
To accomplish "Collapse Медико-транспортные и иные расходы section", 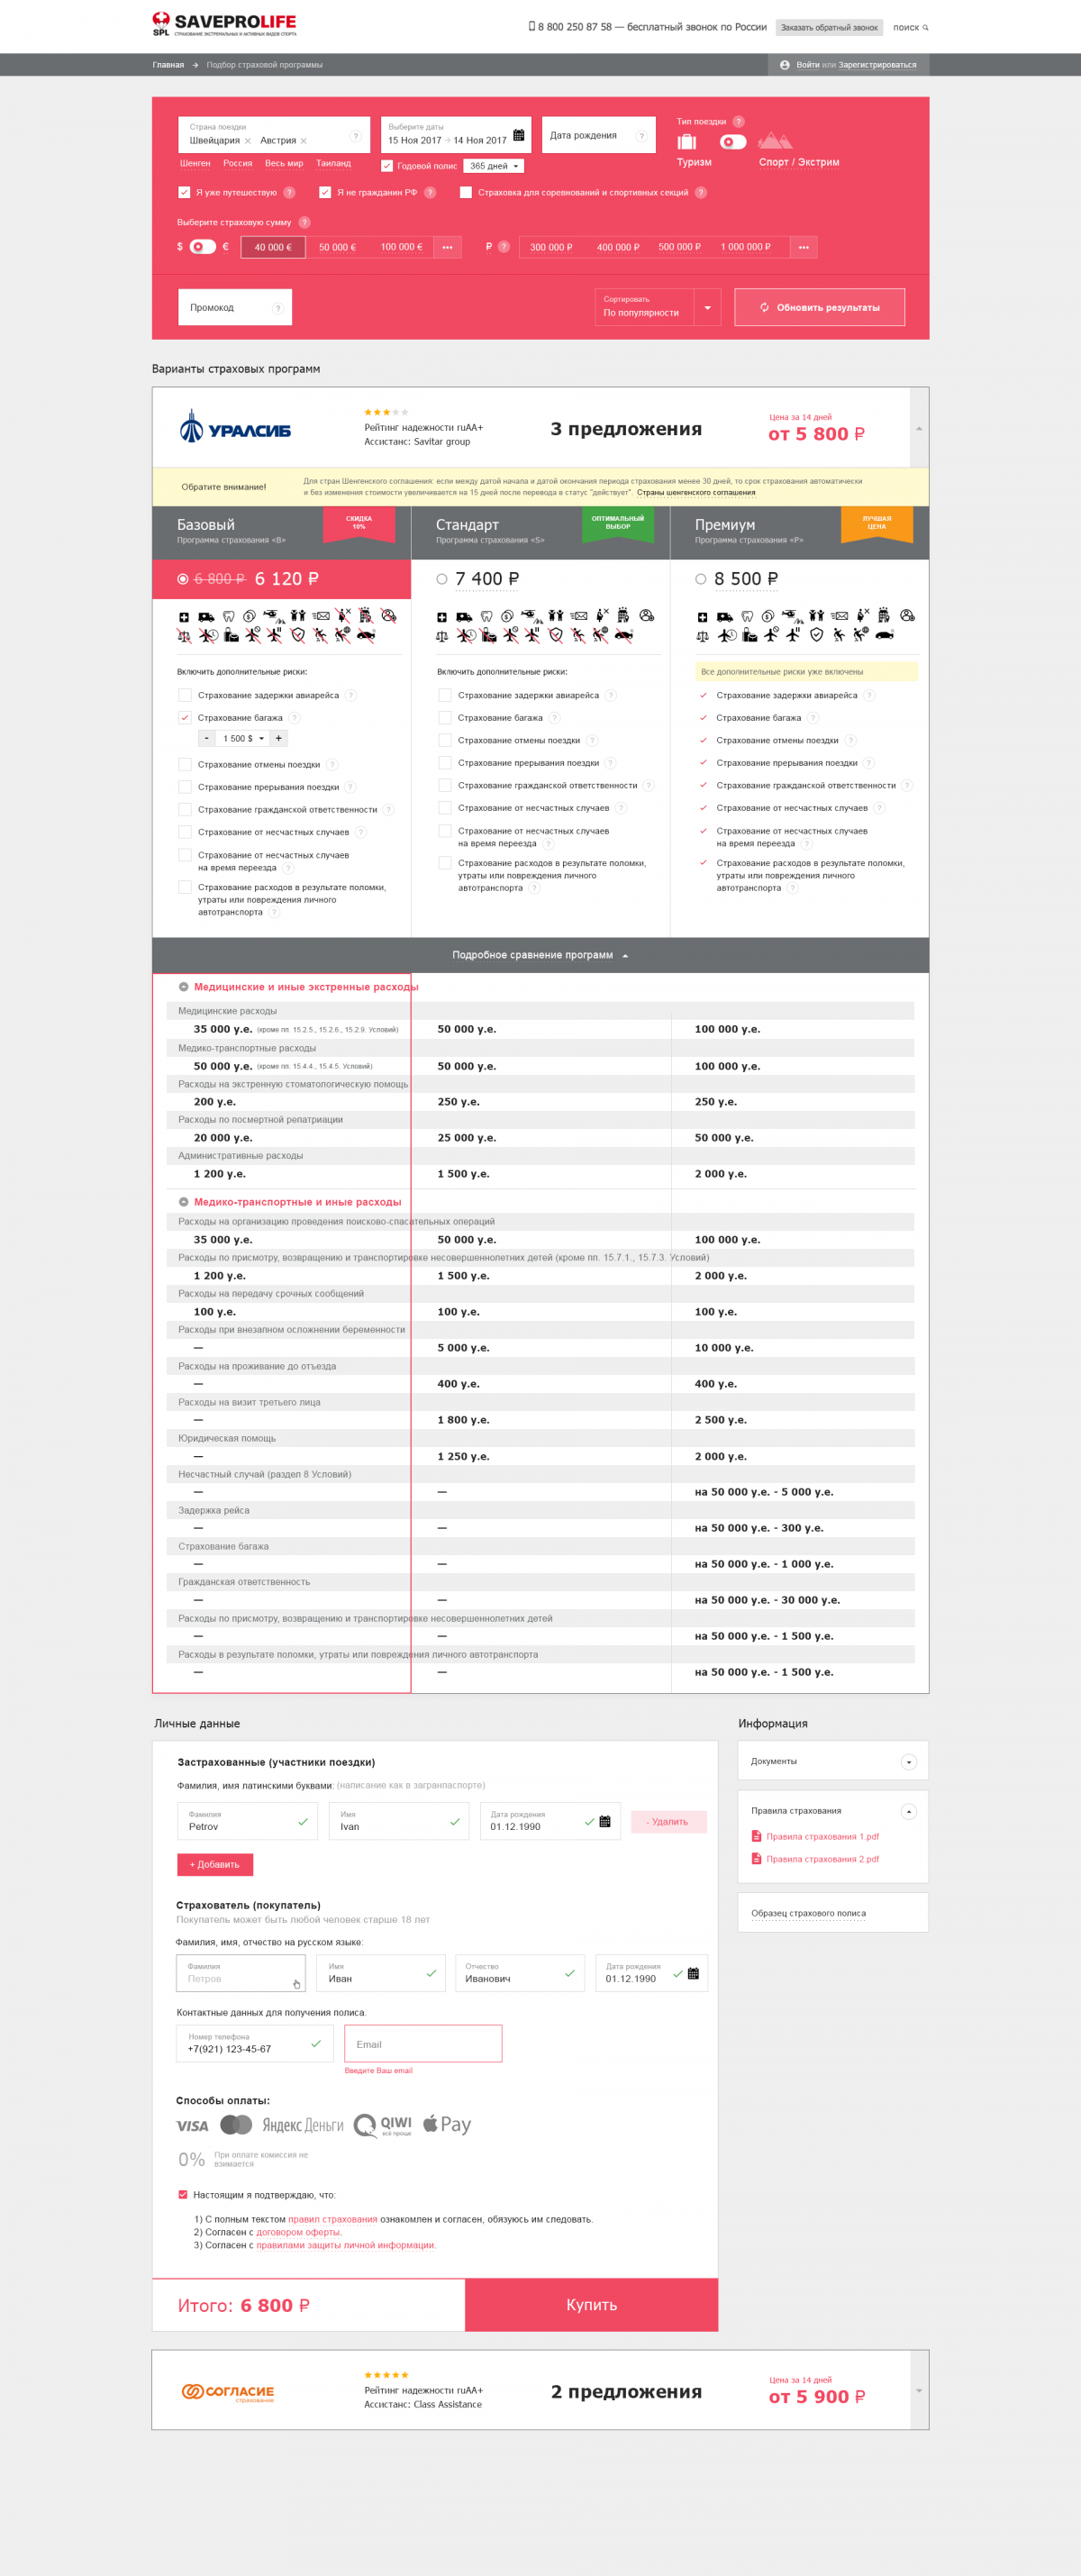I will click(184, 1202).
